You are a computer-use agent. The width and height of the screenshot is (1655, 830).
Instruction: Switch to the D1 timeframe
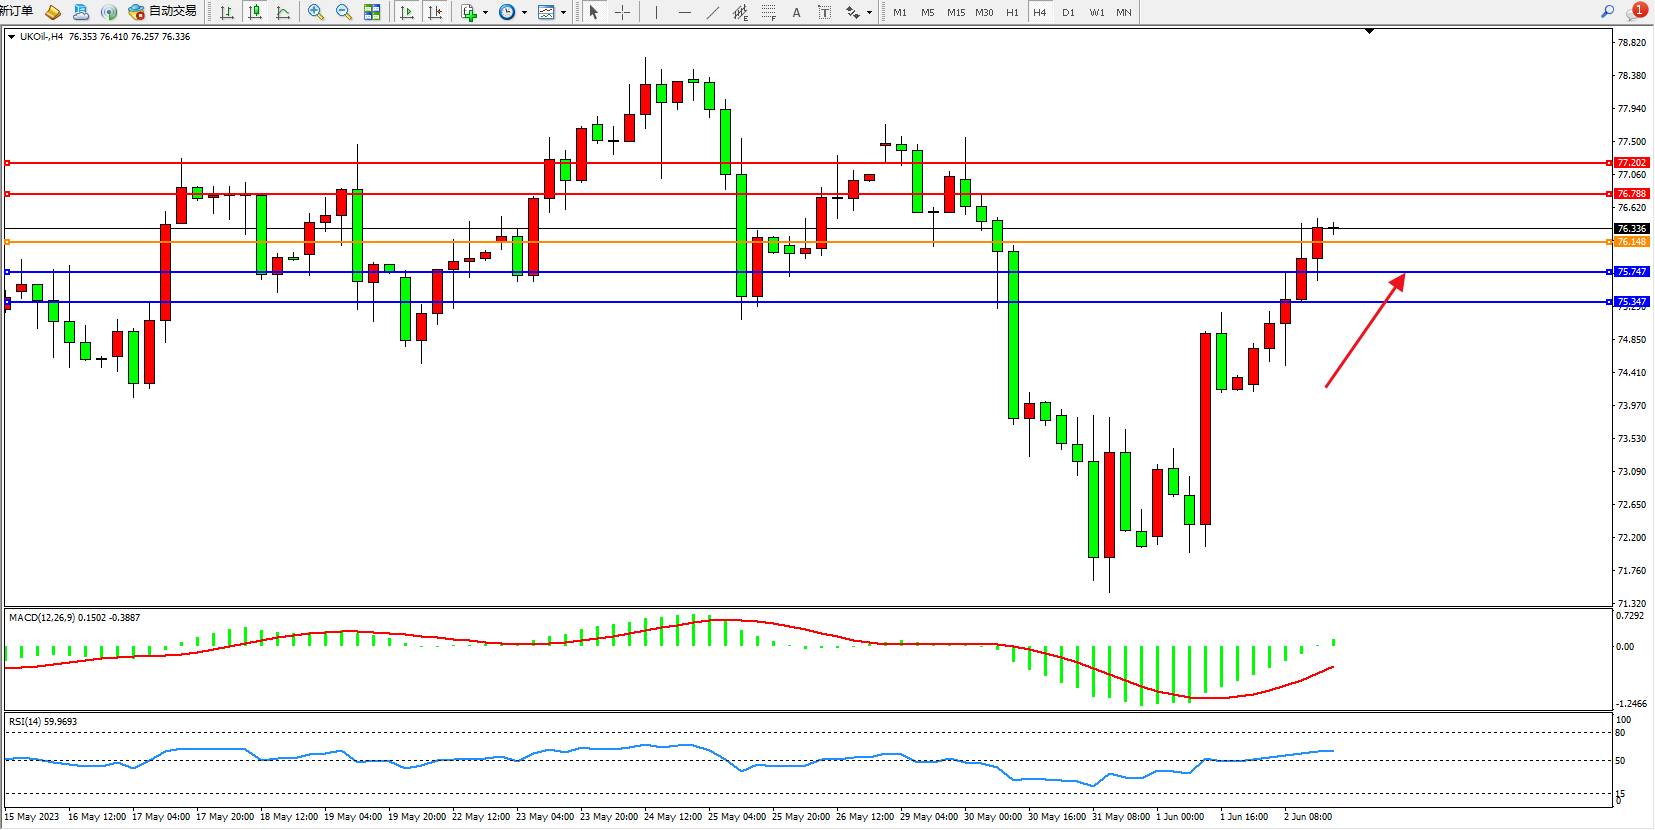pos(1068,12)
